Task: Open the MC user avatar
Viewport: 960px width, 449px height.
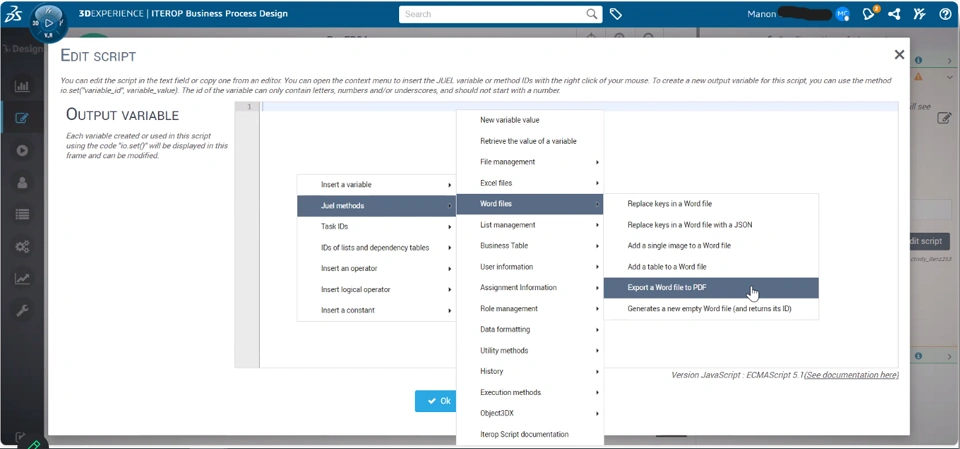Action: [842, 14]
